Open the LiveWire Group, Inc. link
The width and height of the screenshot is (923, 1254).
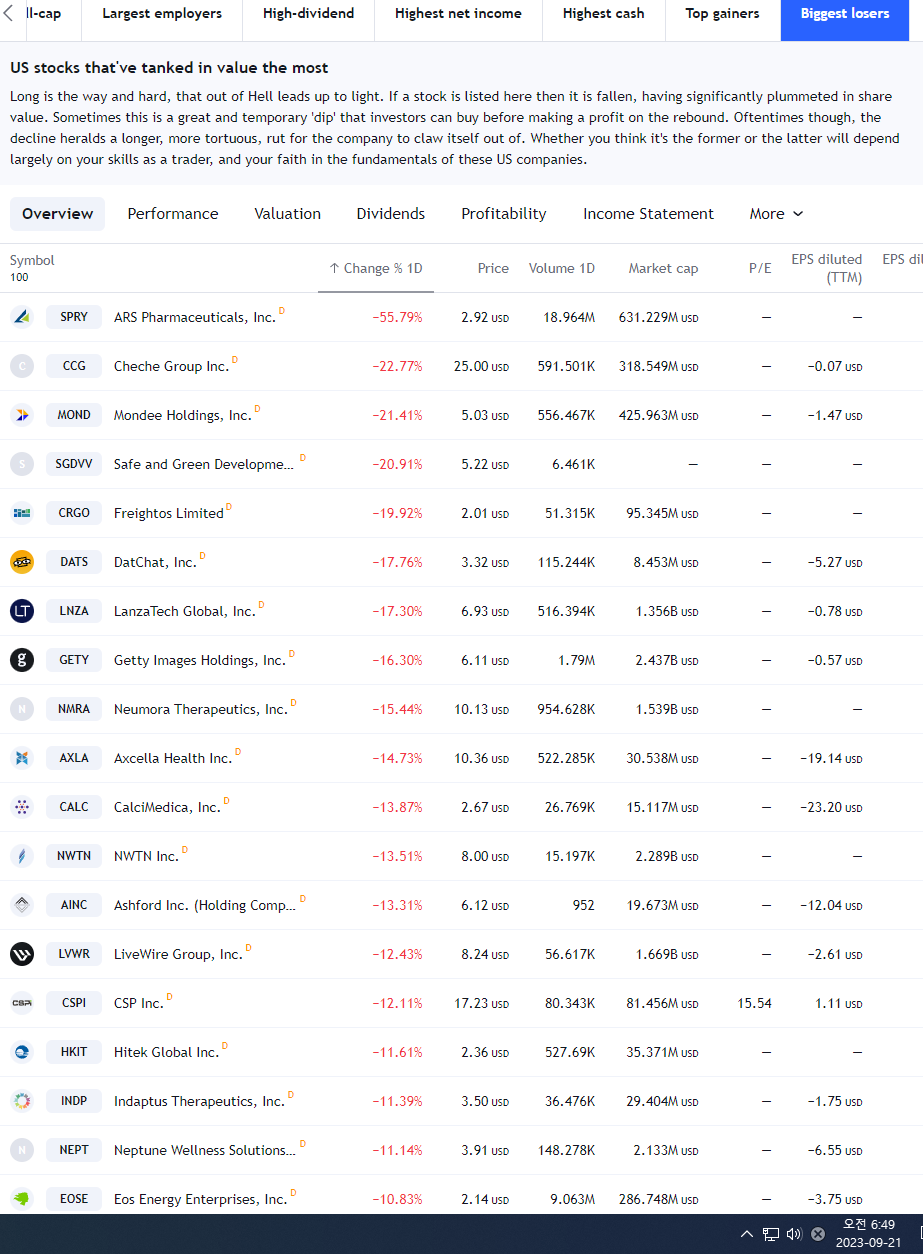[178, 954]
